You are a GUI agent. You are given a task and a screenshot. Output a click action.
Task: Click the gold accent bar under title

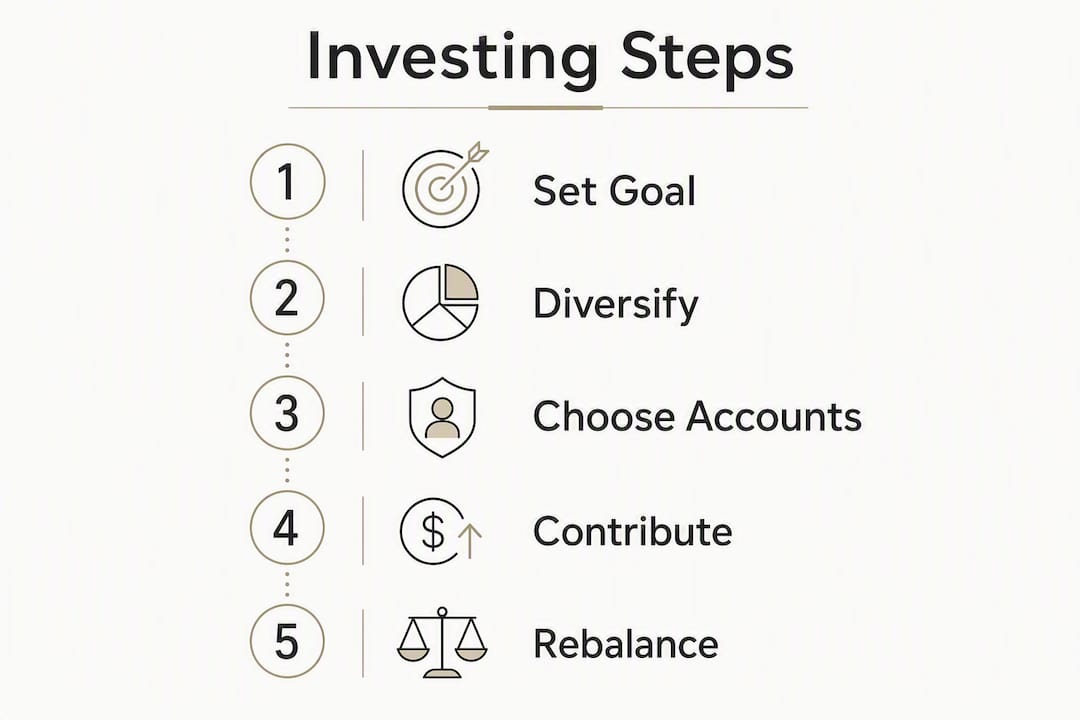(546, 107)
